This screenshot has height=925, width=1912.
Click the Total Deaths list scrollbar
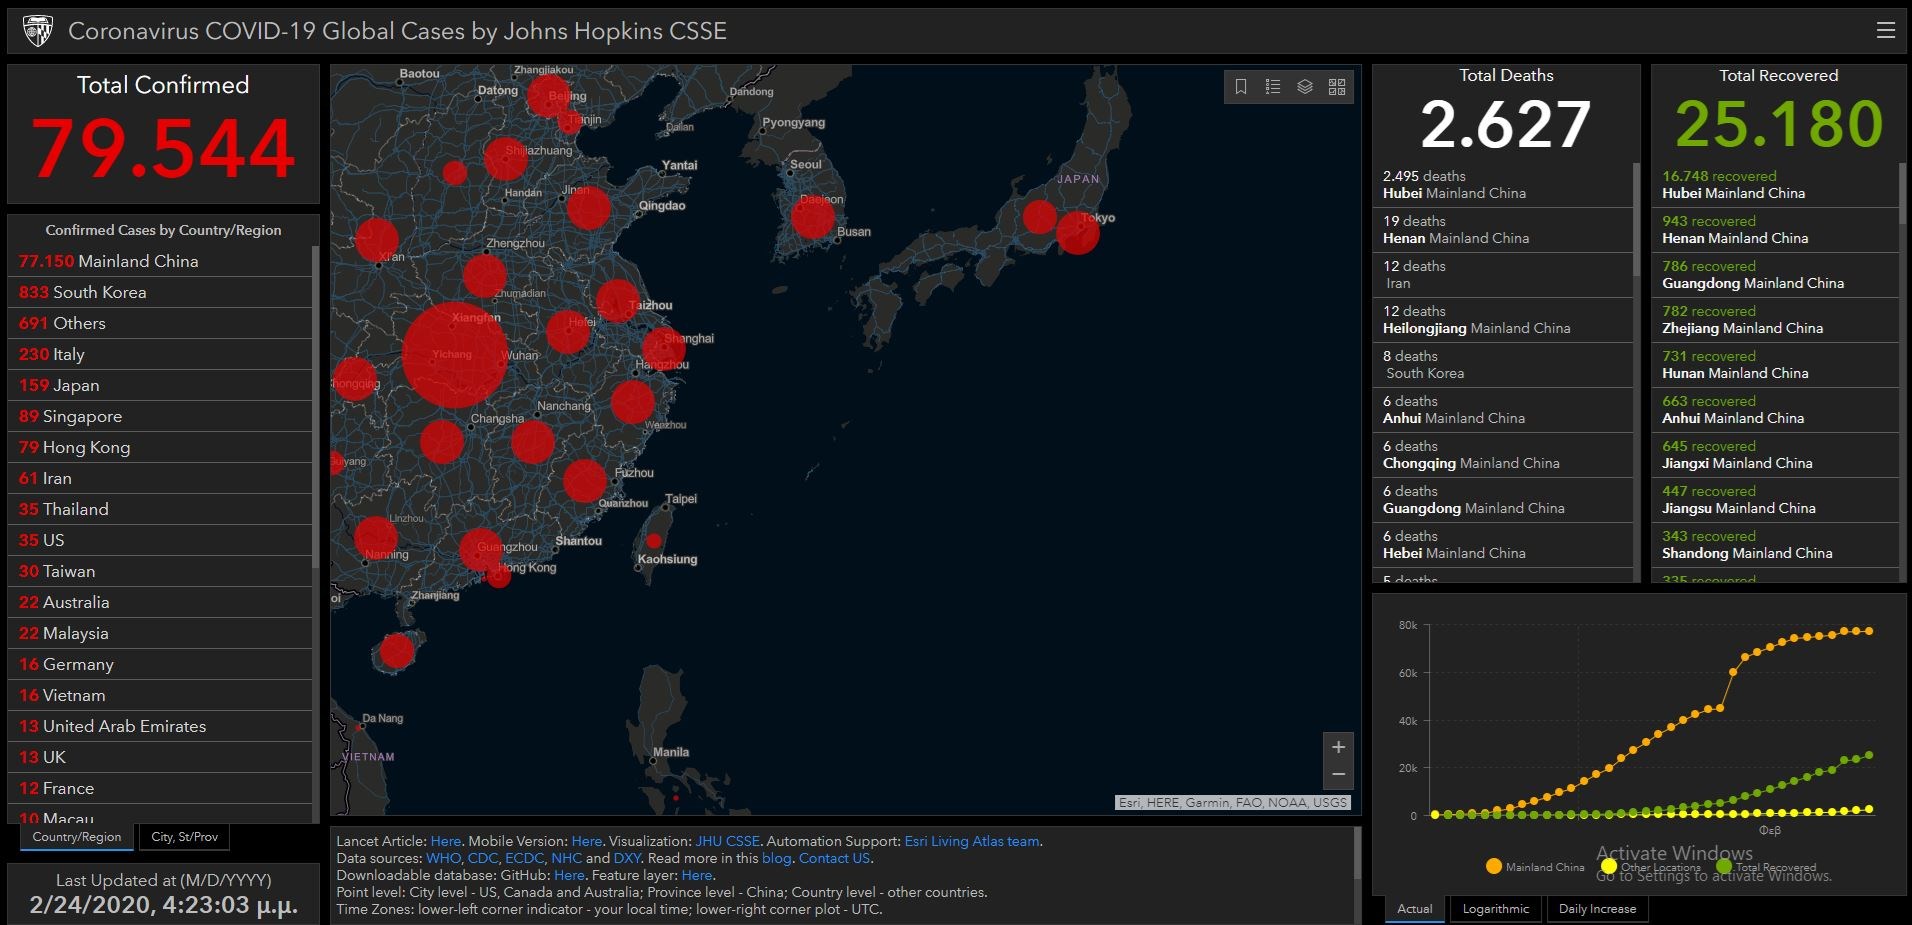click(x=1636, y=220)
